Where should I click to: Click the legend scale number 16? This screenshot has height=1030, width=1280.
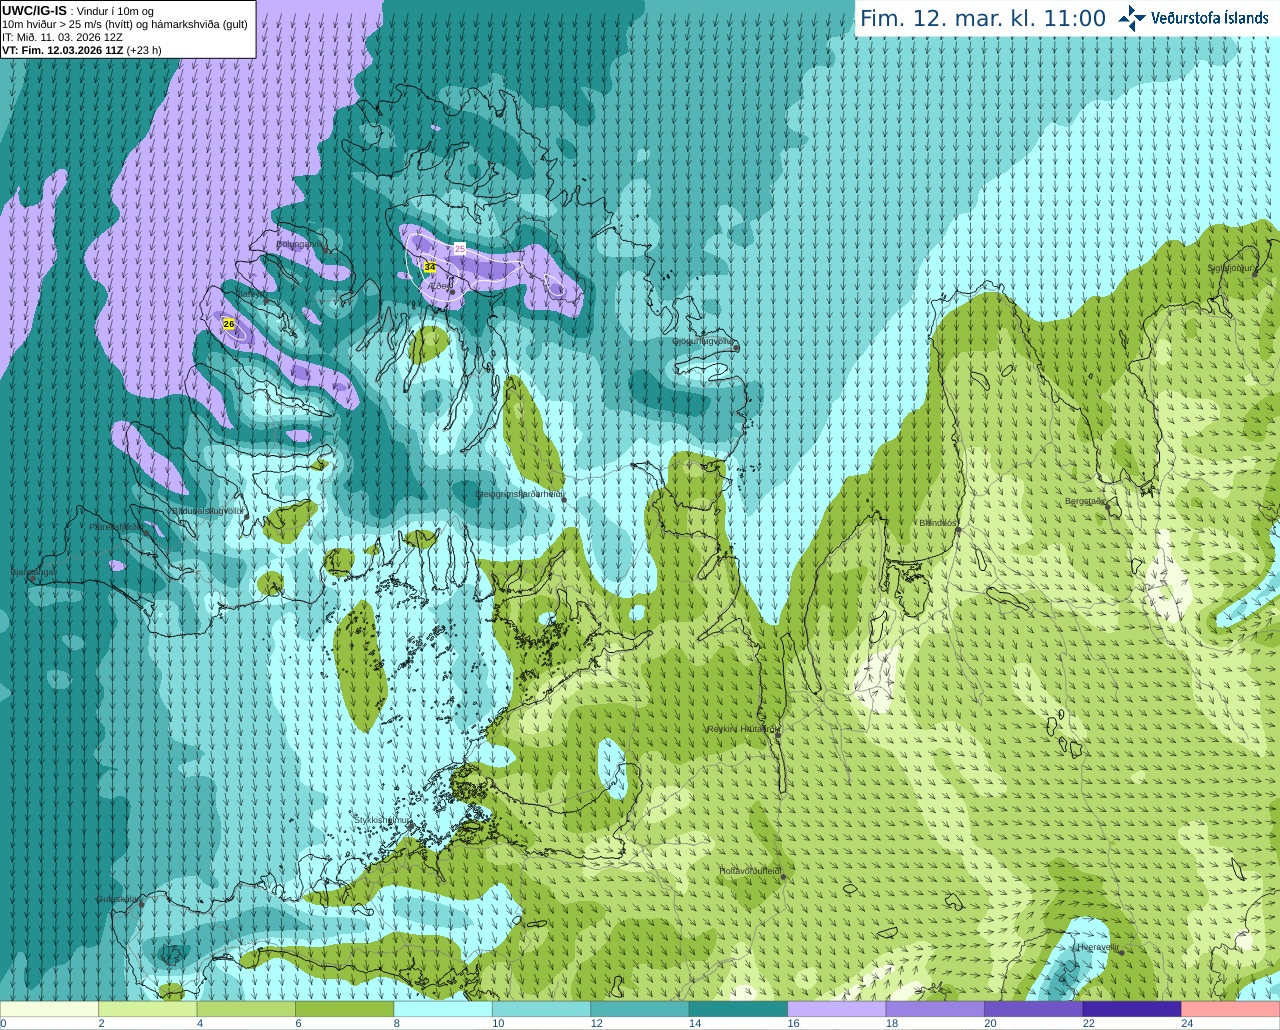794,1023
